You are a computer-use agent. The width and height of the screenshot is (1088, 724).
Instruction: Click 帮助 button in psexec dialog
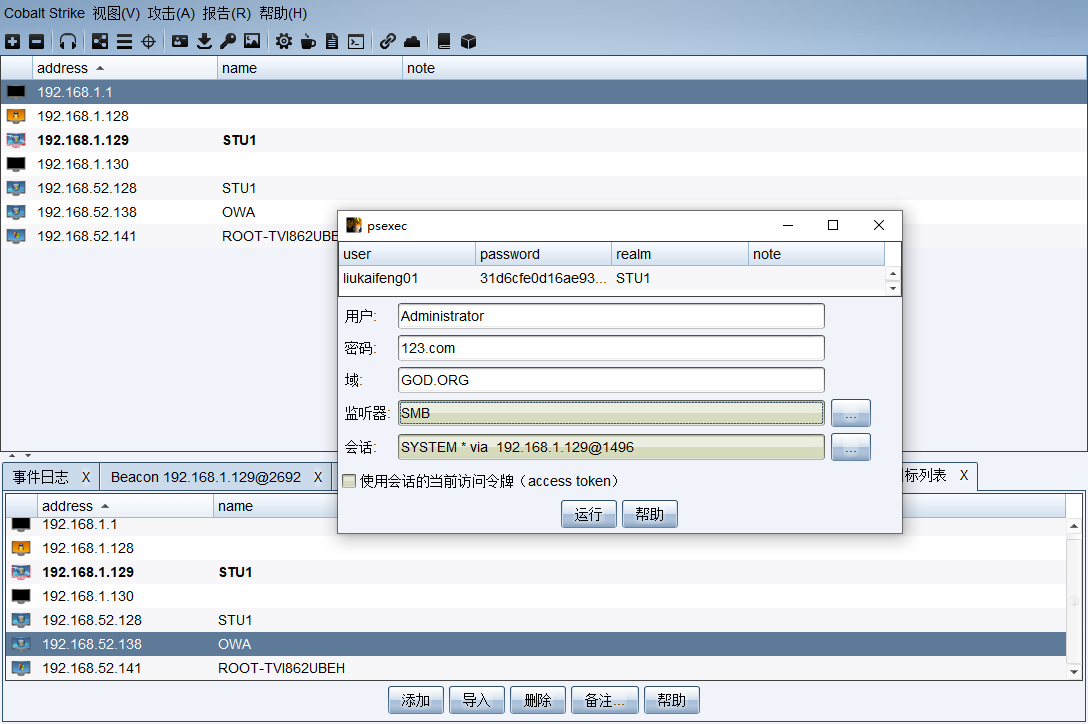click(649, 514)
